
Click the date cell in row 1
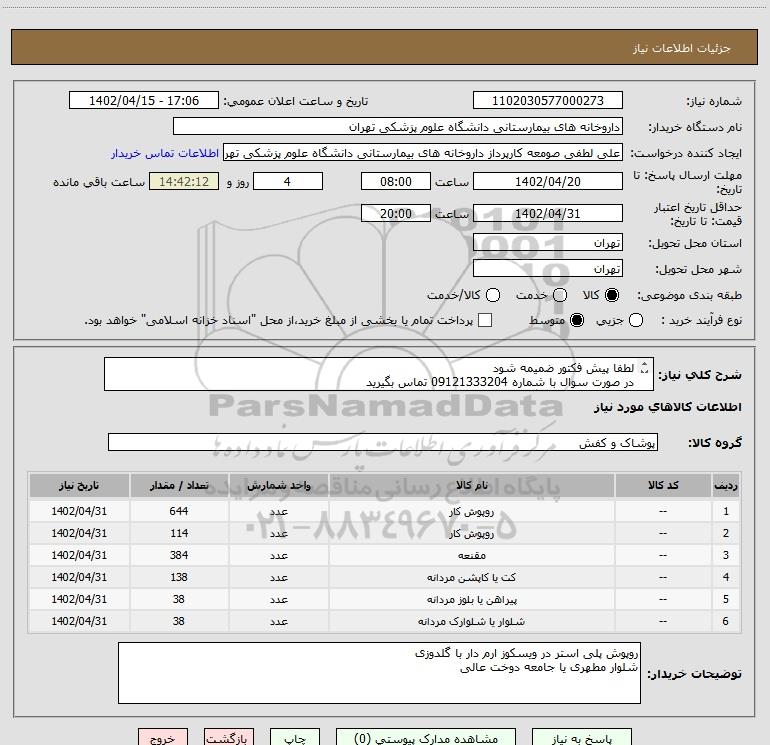pos(79,511)
